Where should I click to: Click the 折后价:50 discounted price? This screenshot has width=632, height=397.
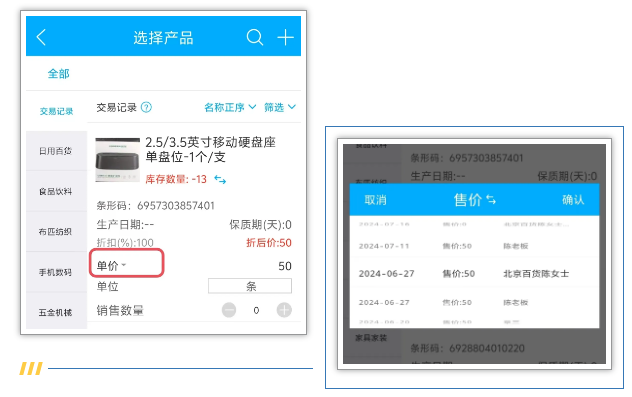[269, 243]
